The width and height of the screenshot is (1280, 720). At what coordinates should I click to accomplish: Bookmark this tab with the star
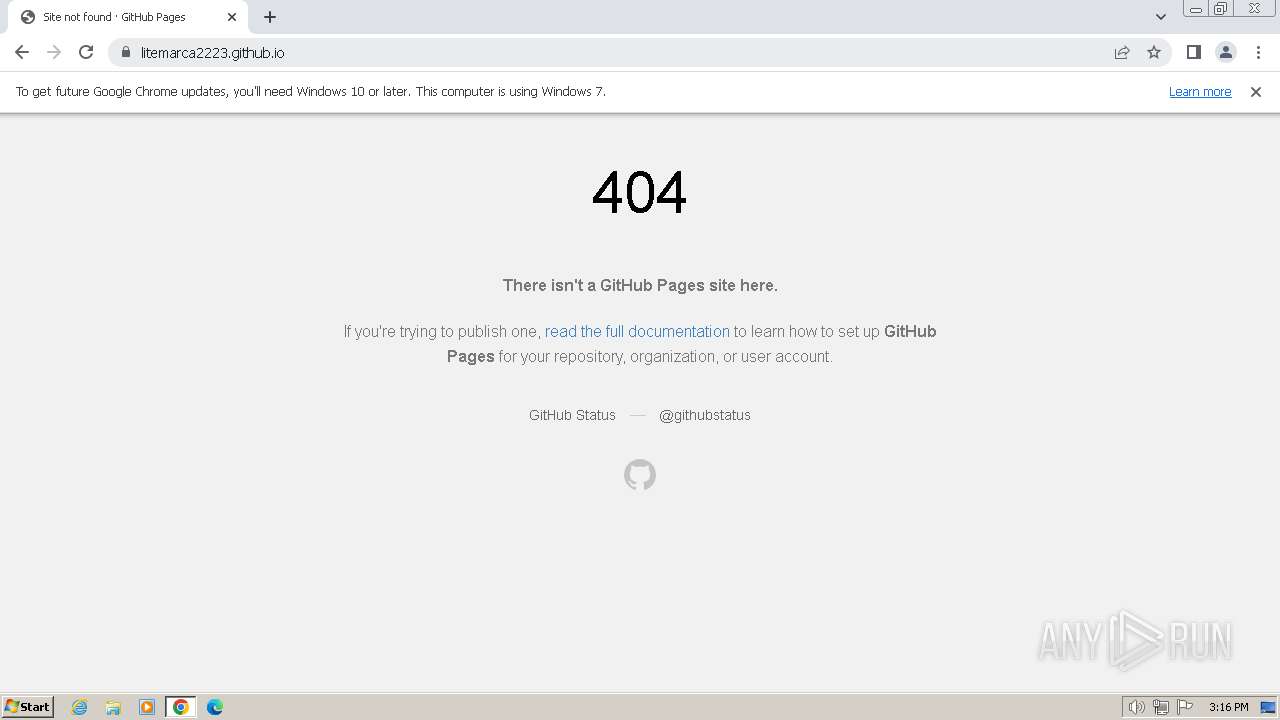[1154, 52]
